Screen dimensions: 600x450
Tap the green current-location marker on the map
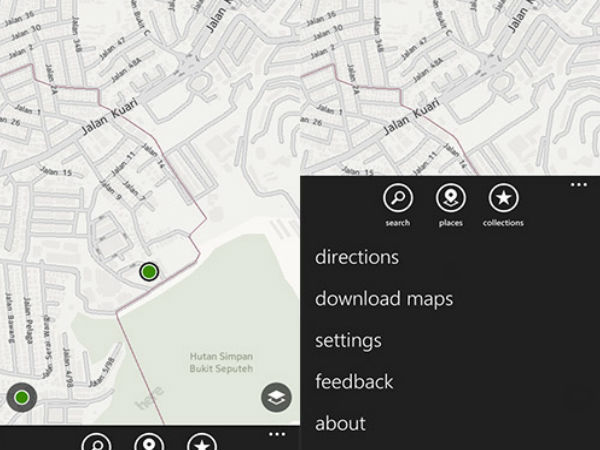[x=149, y=271]
